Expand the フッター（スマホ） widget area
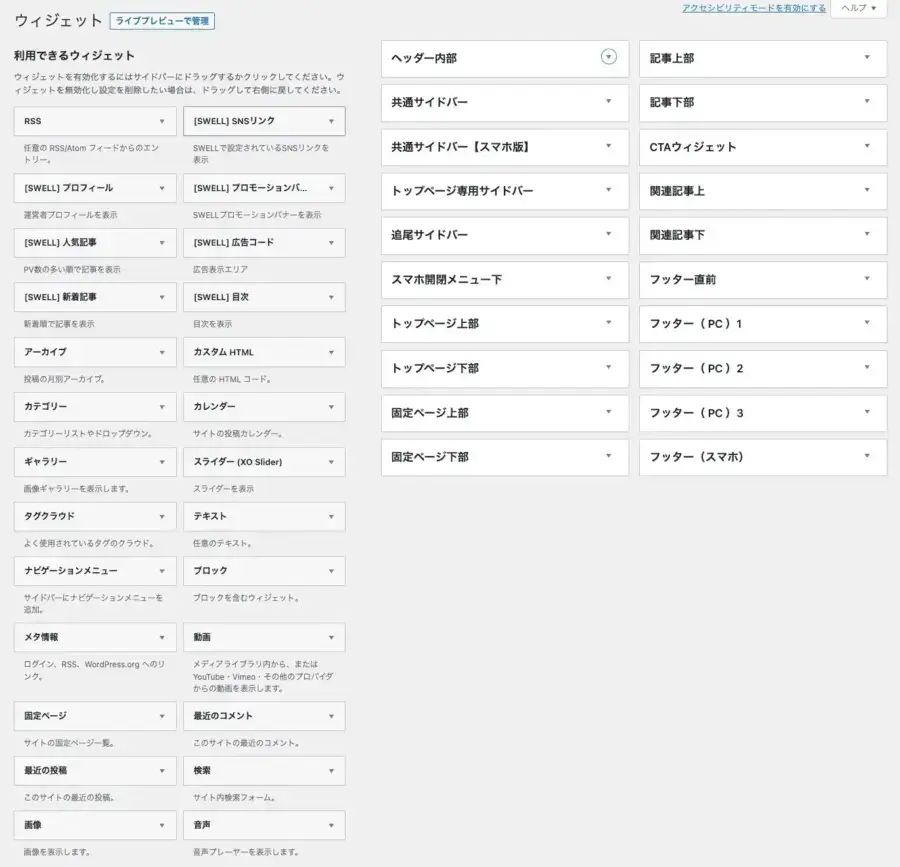The image size is (900, 867). (x=762, y=457)
